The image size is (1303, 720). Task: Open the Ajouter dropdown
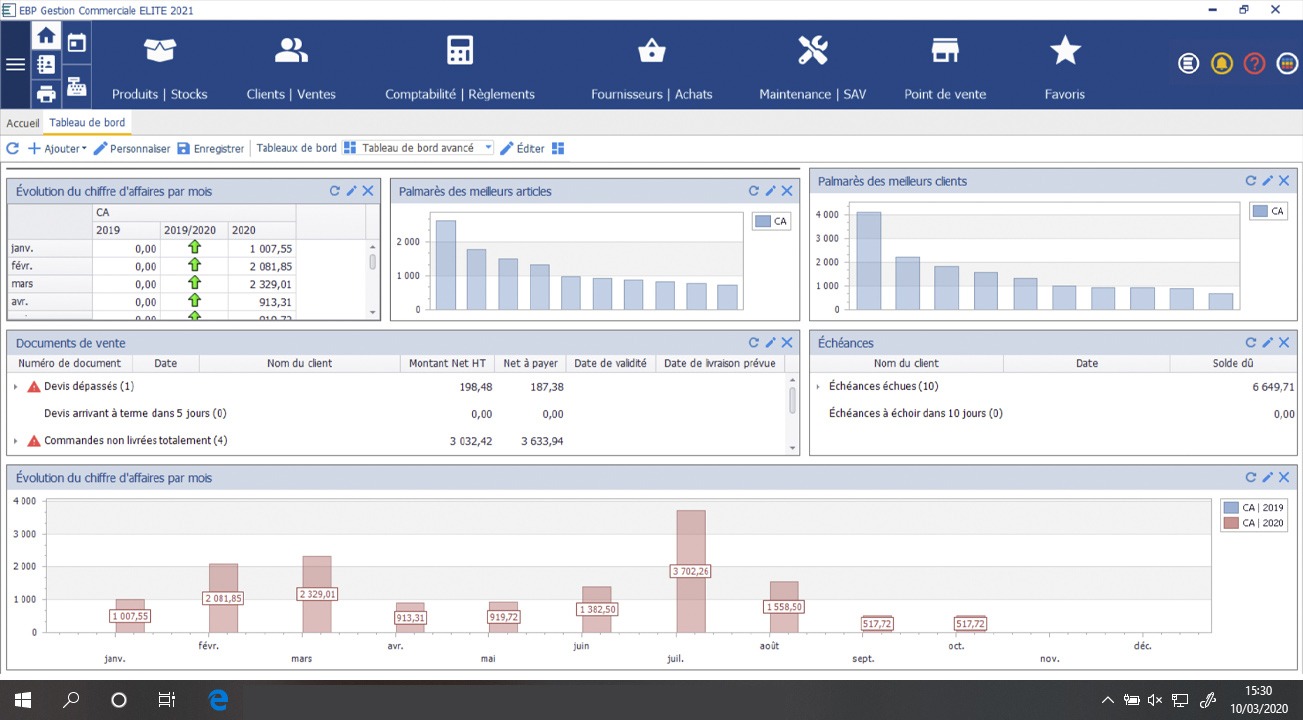point(57,148)
